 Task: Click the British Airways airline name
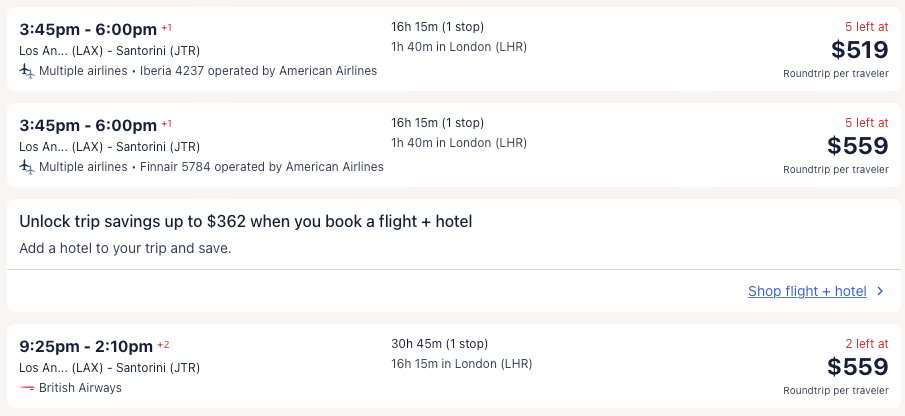click(80, 387)
